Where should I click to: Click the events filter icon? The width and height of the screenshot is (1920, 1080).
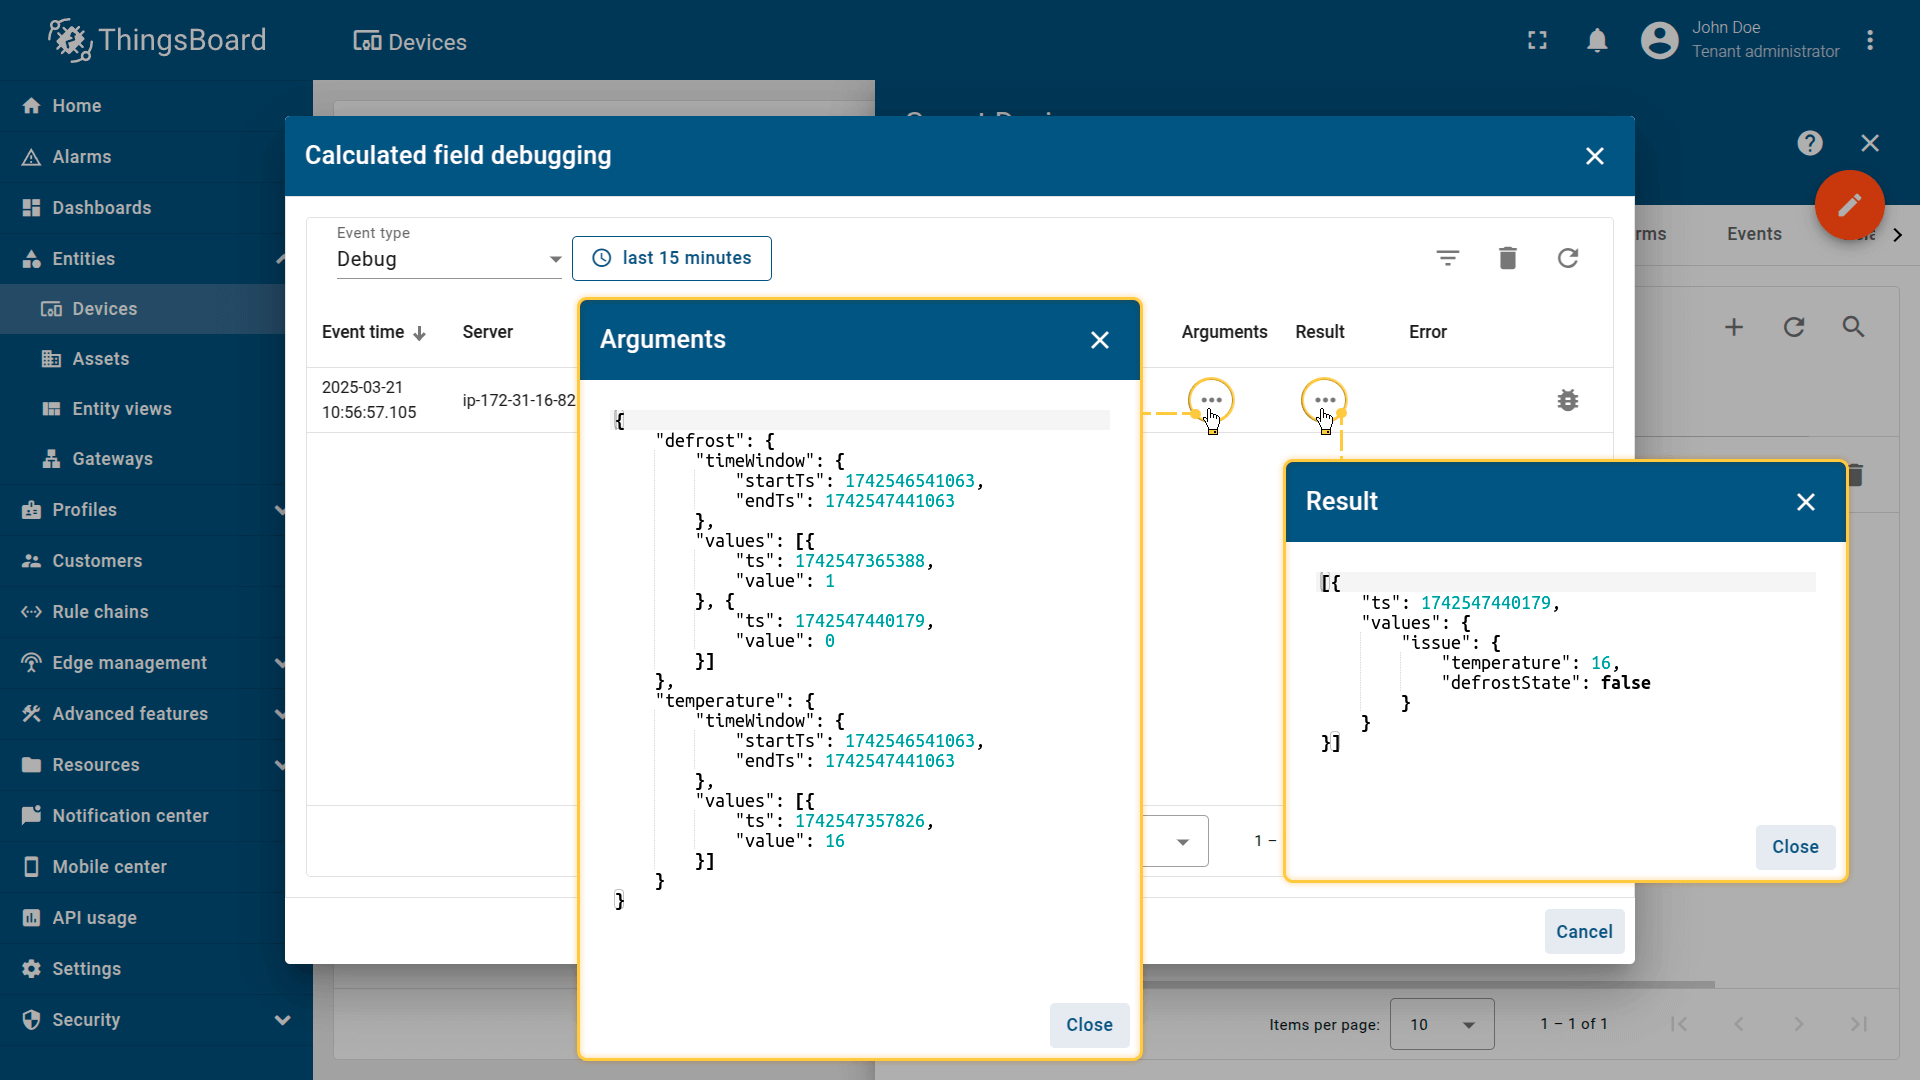pyautogui.click(x=1447, y=258)
